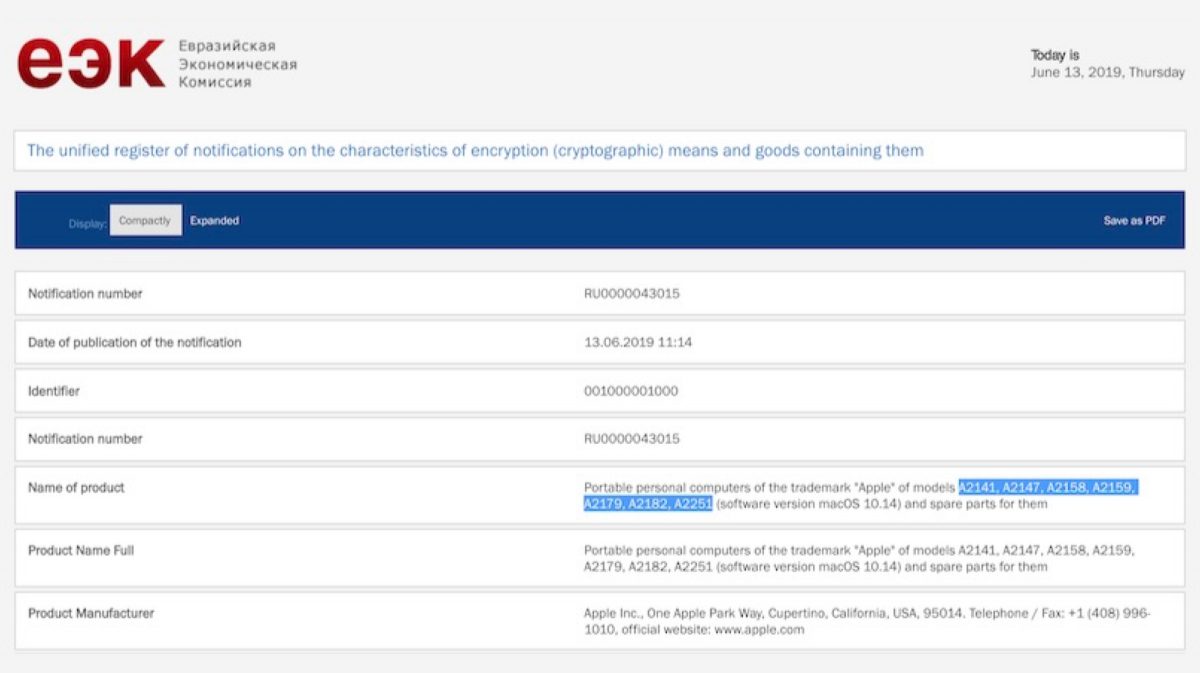Viewport: 1200px width, 673px height.
Task: Click the red EEK logo
Action: [90, 64]
